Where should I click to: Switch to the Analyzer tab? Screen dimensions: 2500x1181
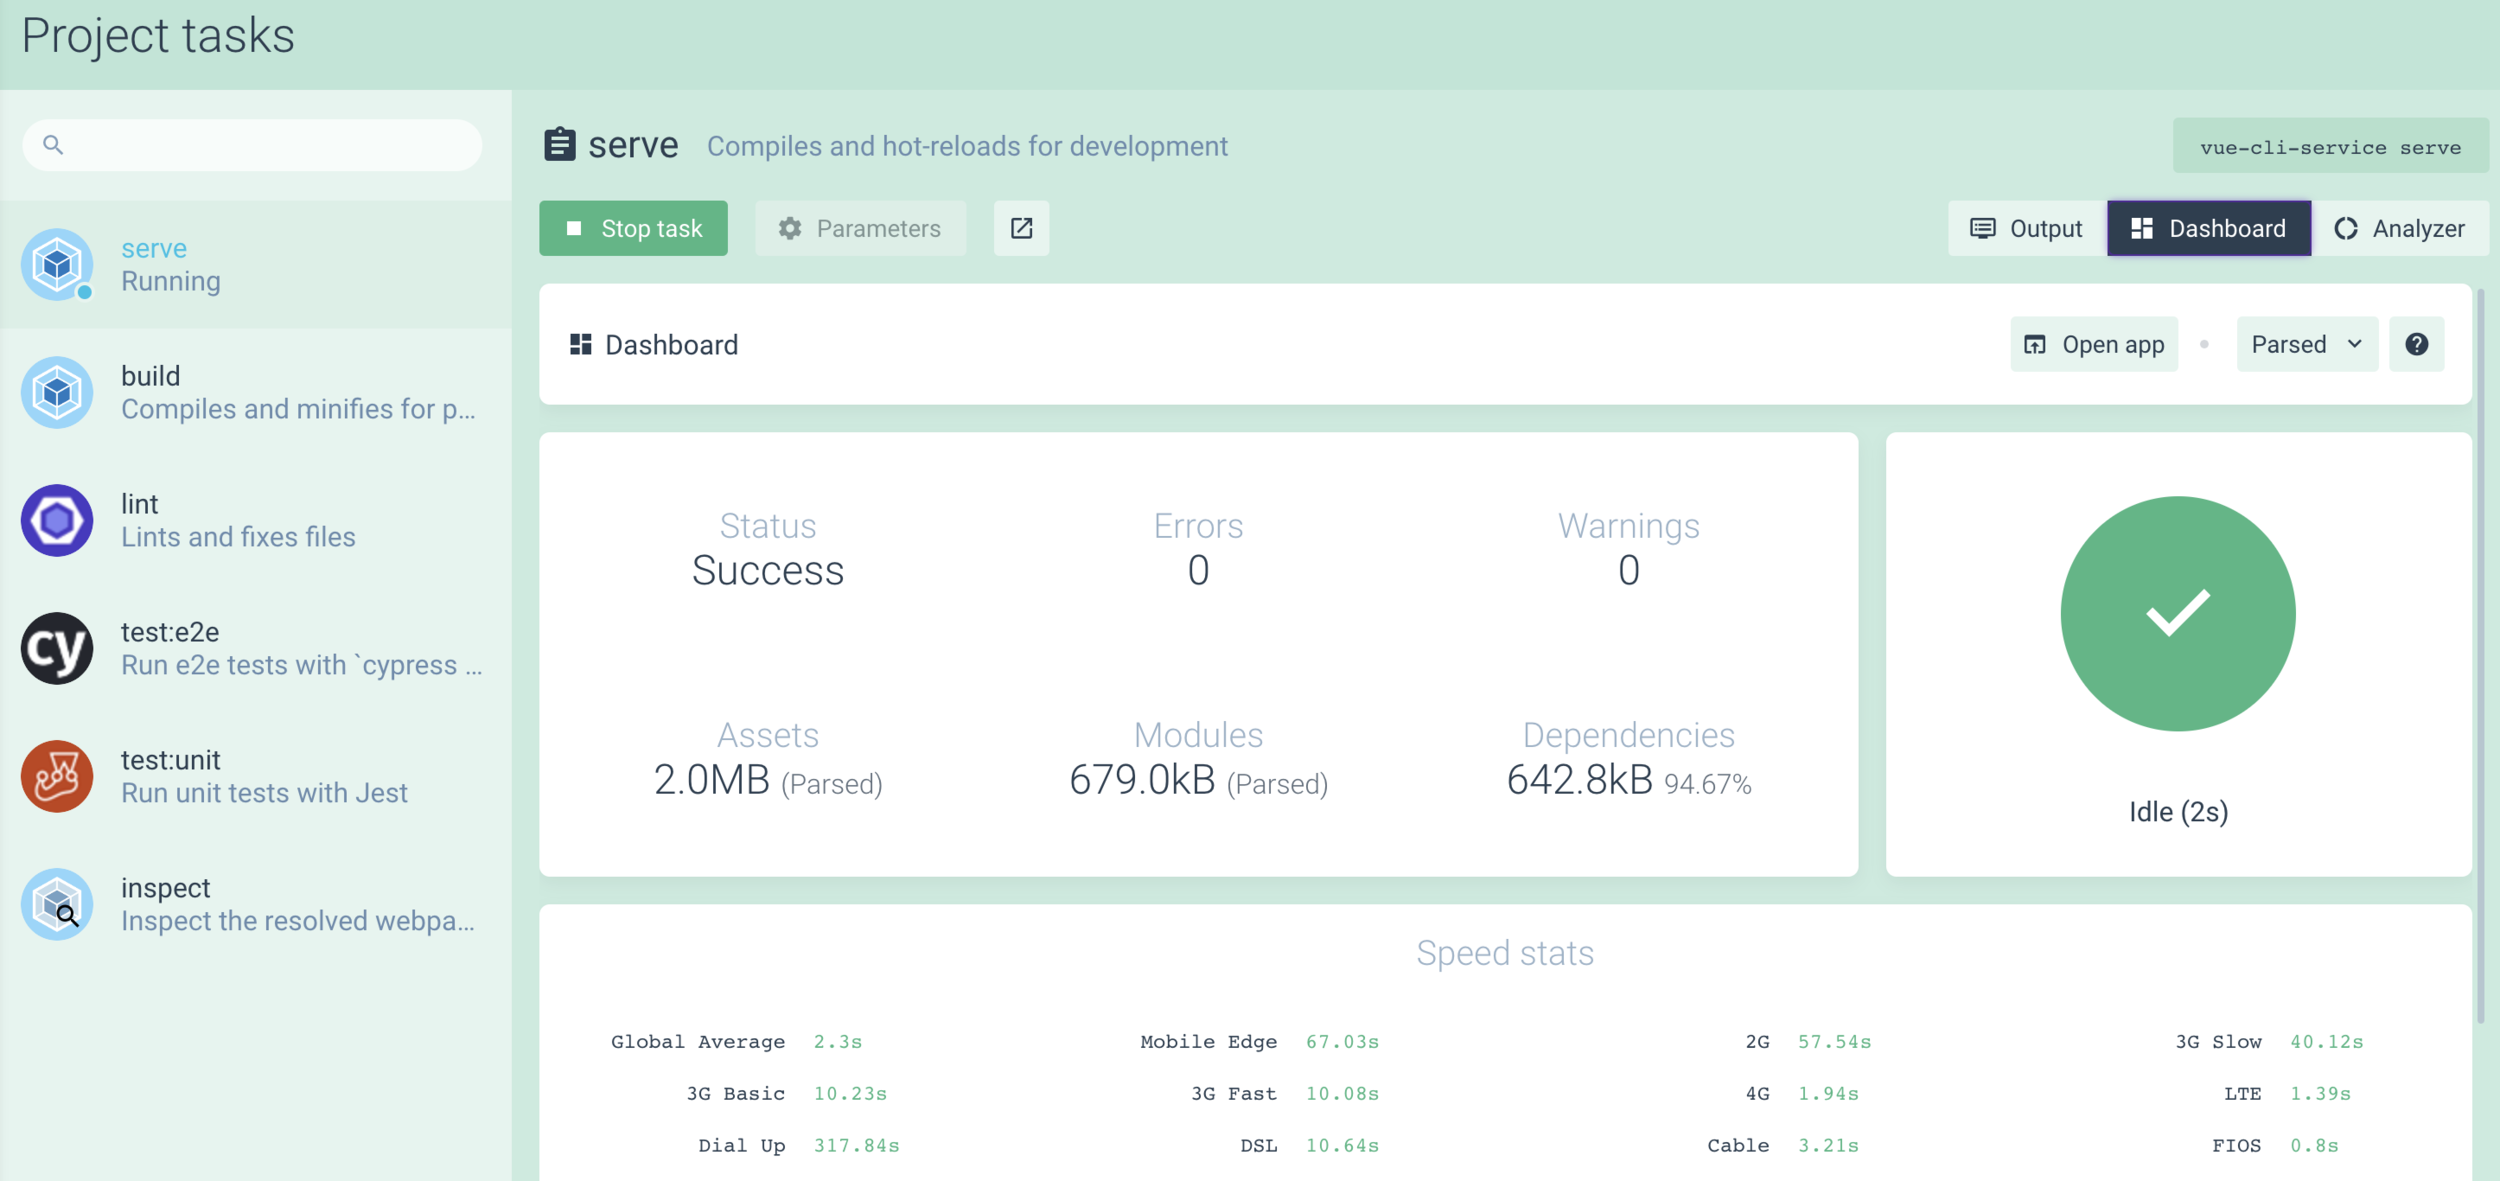click(2399, 228)
